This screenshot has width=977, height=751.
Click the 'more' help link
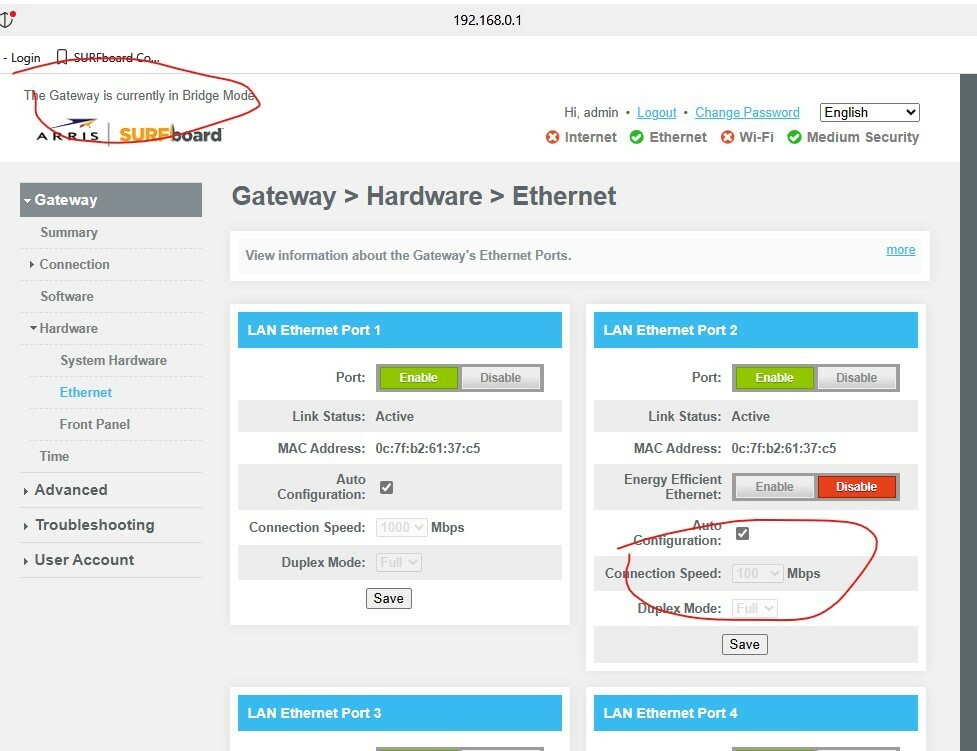click(900, 249)
